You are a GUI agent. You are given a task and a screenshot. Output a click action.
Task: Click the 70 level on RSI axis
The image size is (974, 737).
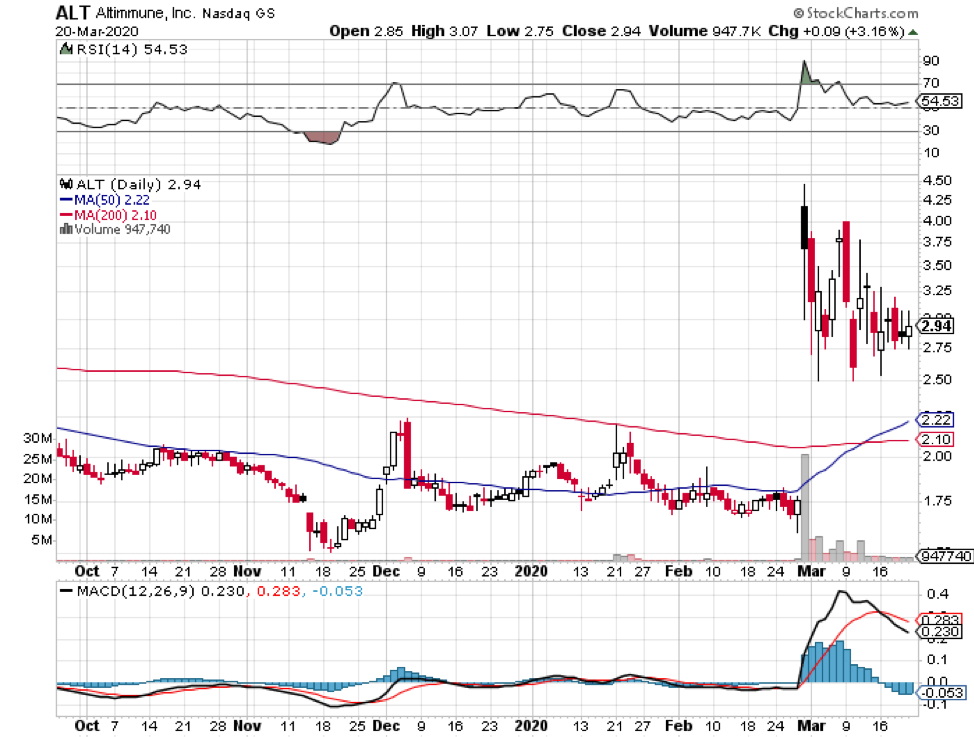[x=931, y=83]
